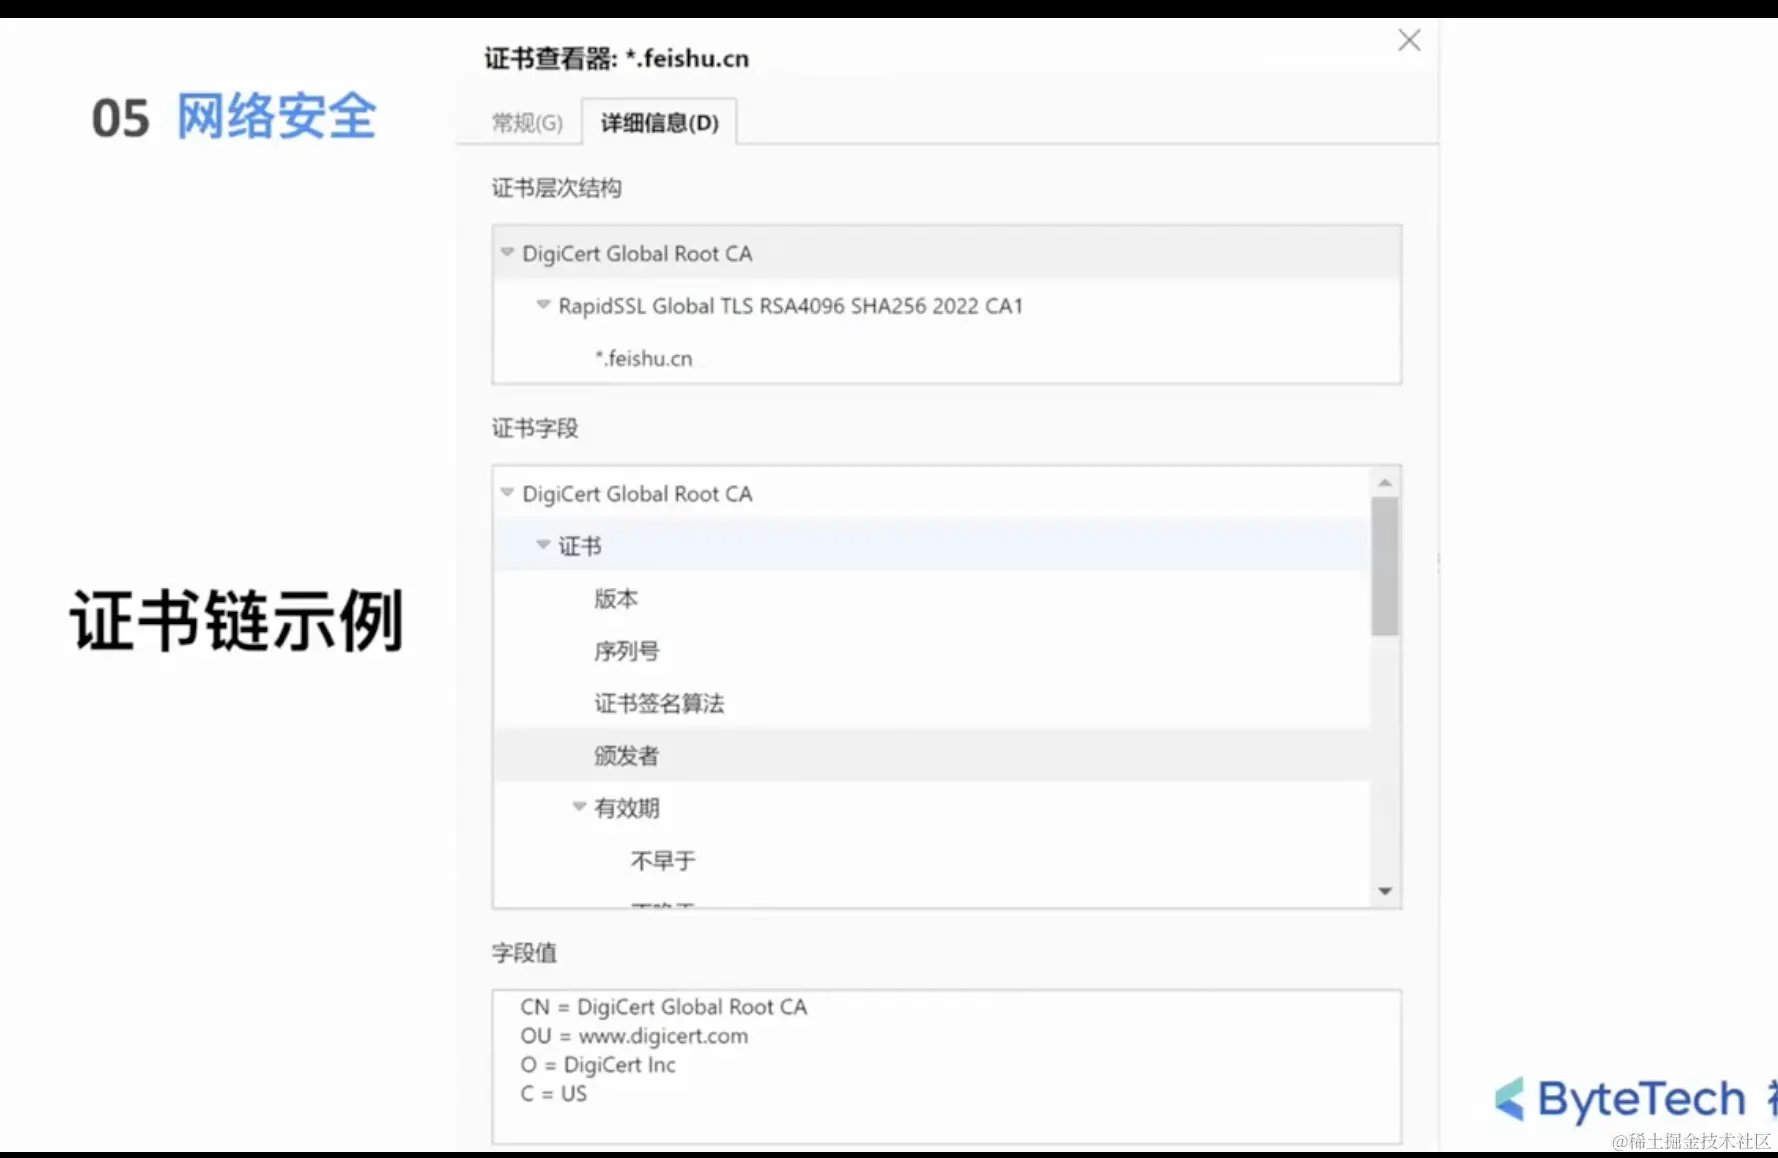Click the 字段值 section label

[x=524, y=953]
